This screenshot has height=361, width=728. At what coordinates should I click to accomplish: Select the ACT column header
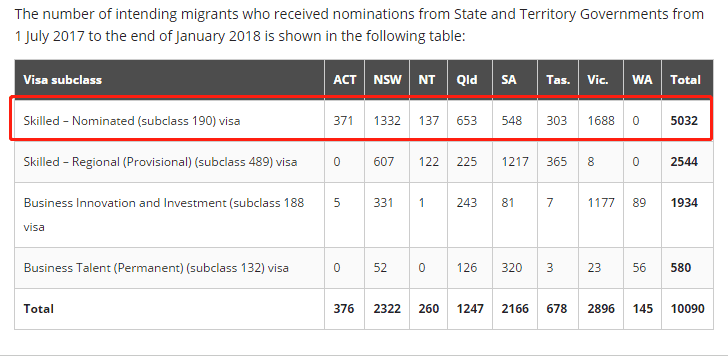[344, 80]
